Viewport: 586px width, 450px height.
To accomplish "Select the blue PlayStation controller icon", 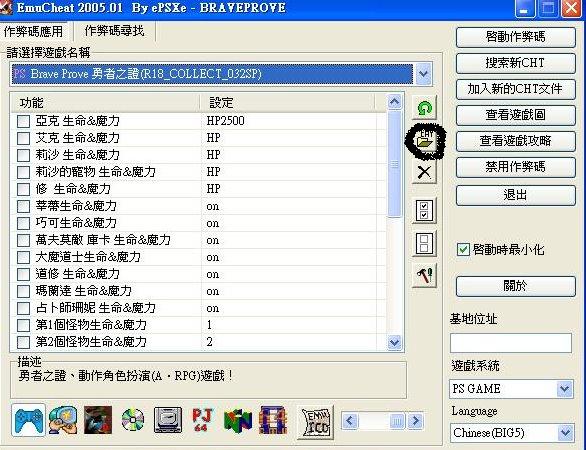I will pos(28,420).
